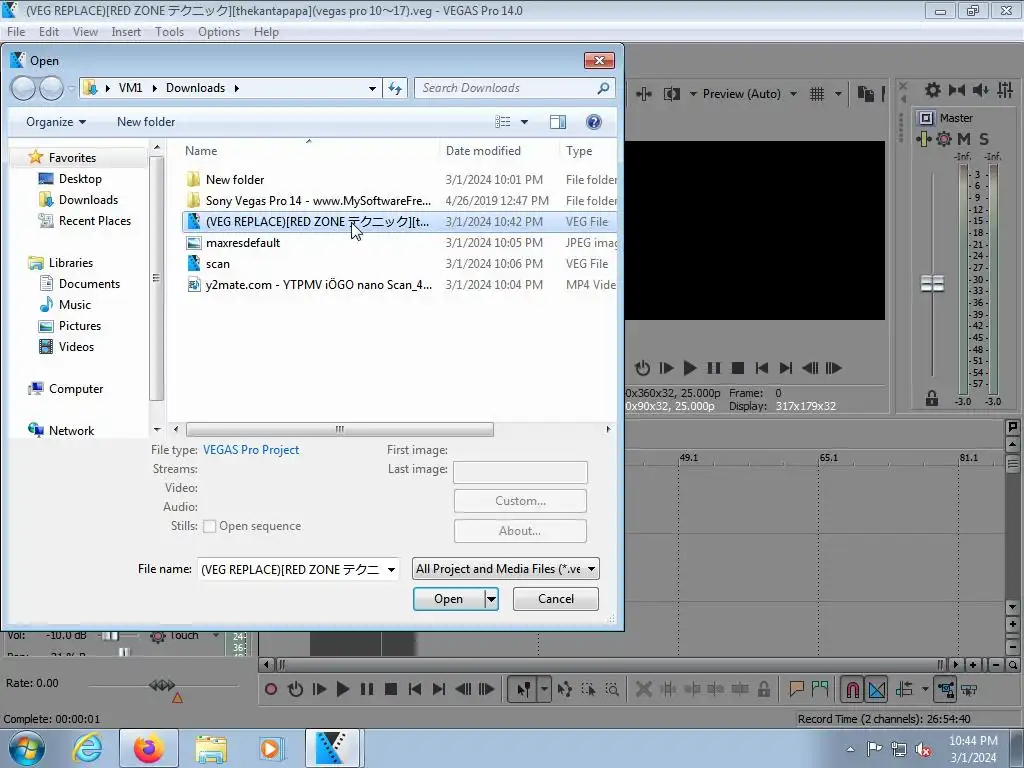Open the View menu
This screenshot has height=768, width=1024.
point(85,31)
